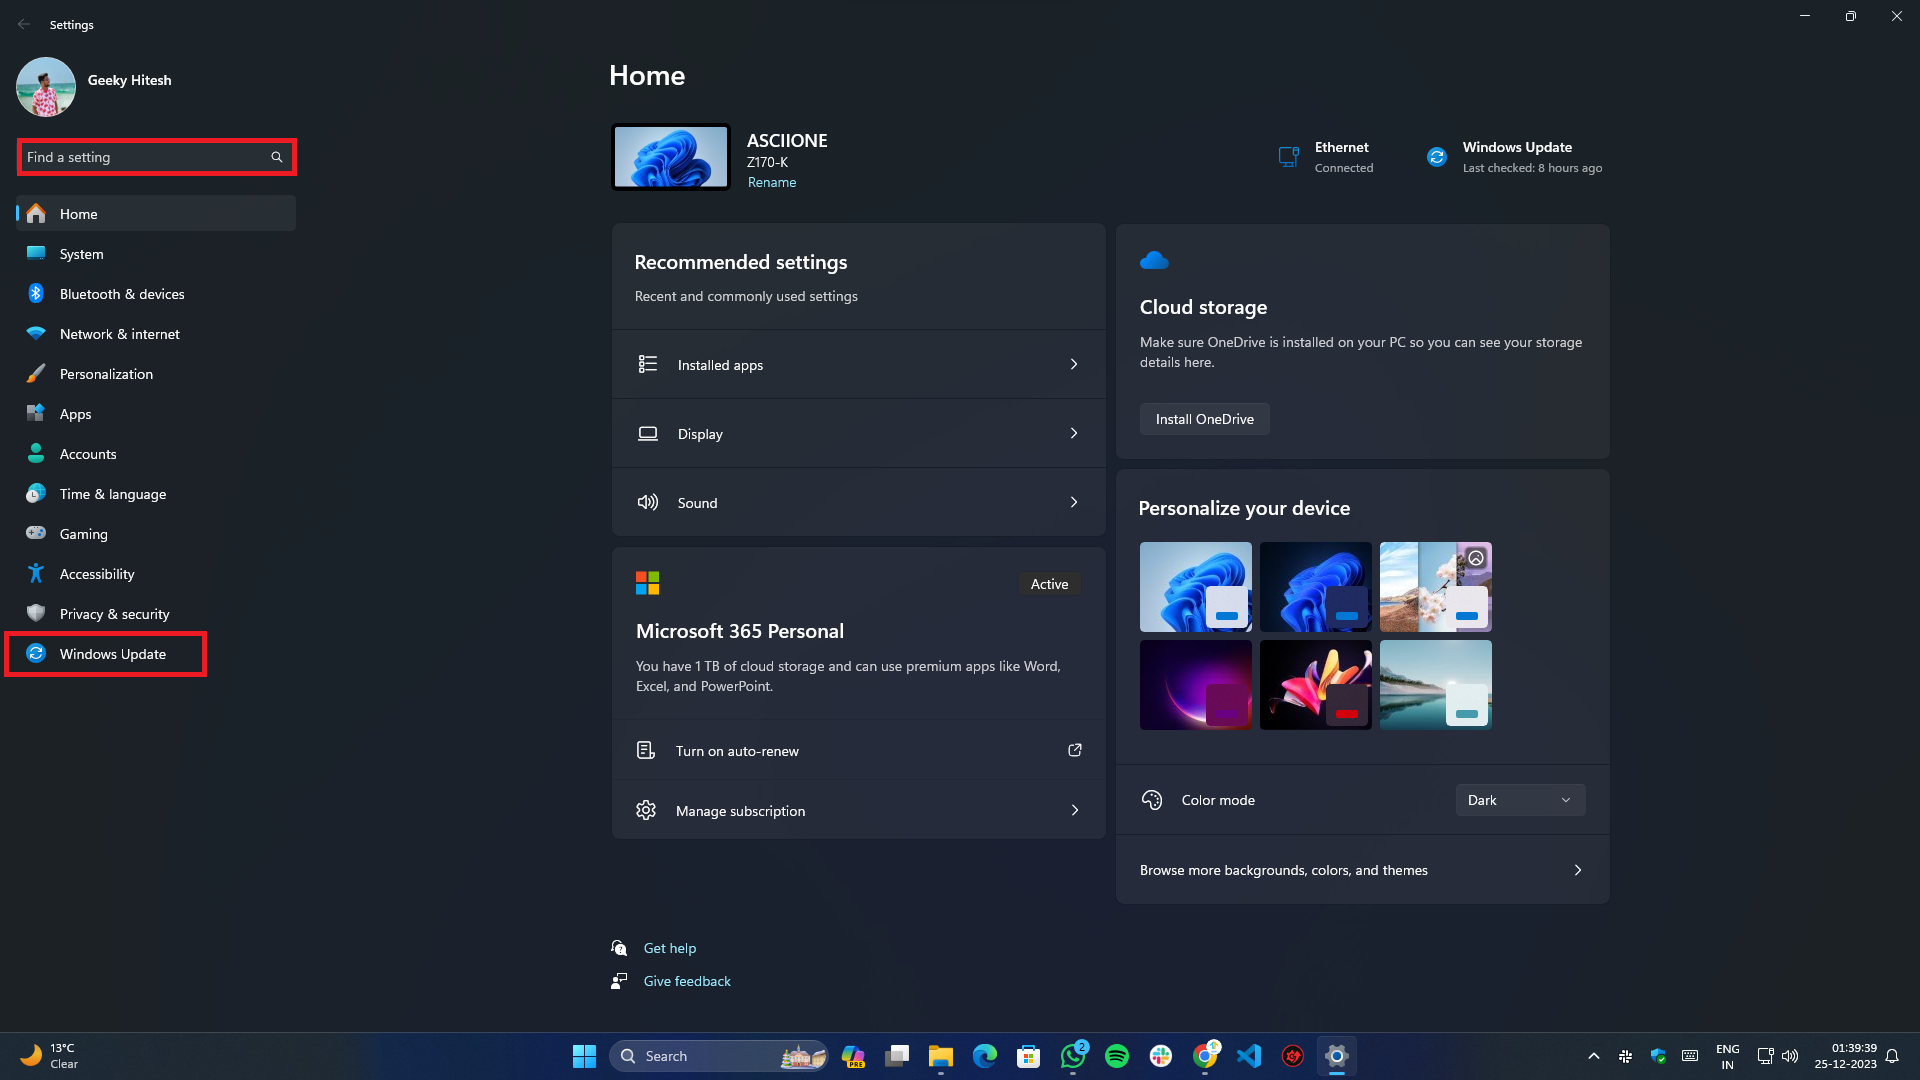Open the Get help link
This screenshot has height=1080, width=1920.
(x=669, y=948)
